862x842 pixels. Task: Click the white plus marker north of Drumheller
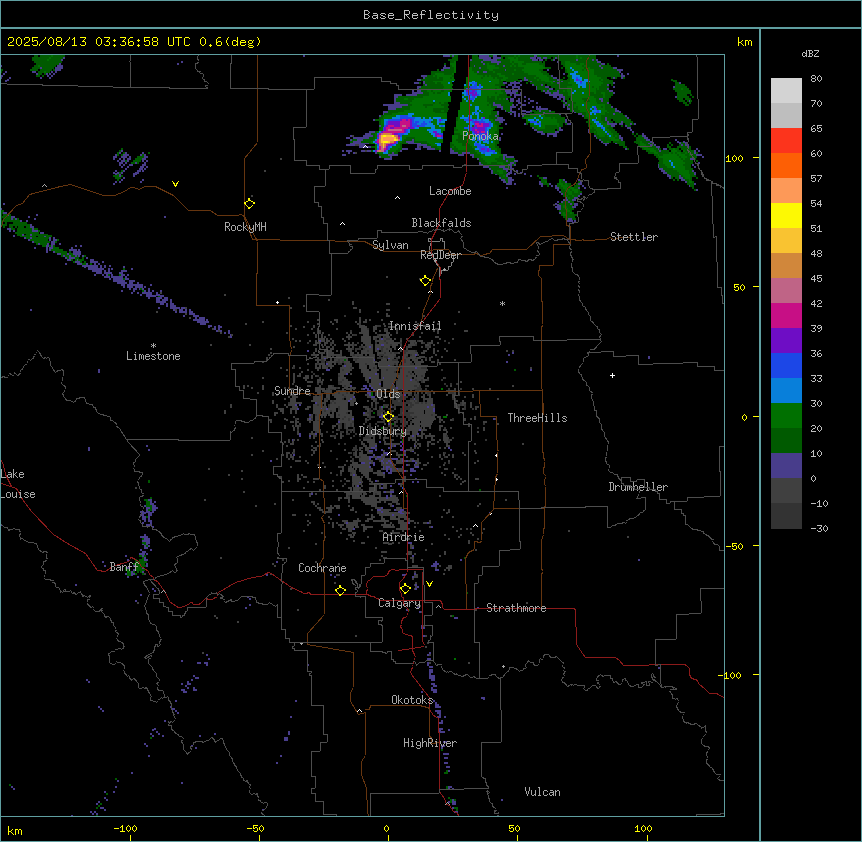[612, 375]
